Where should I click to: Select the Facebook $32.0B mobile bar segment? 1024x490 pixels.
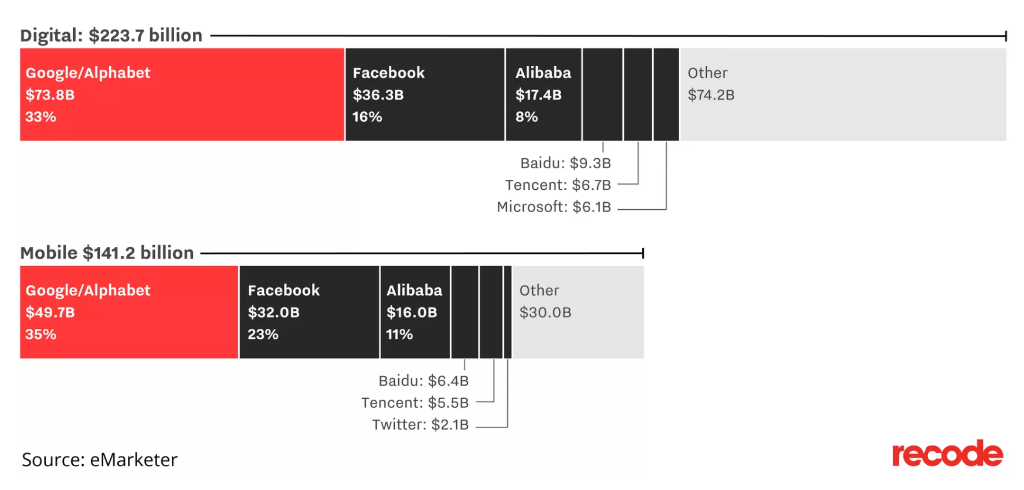tap(310, 312)
